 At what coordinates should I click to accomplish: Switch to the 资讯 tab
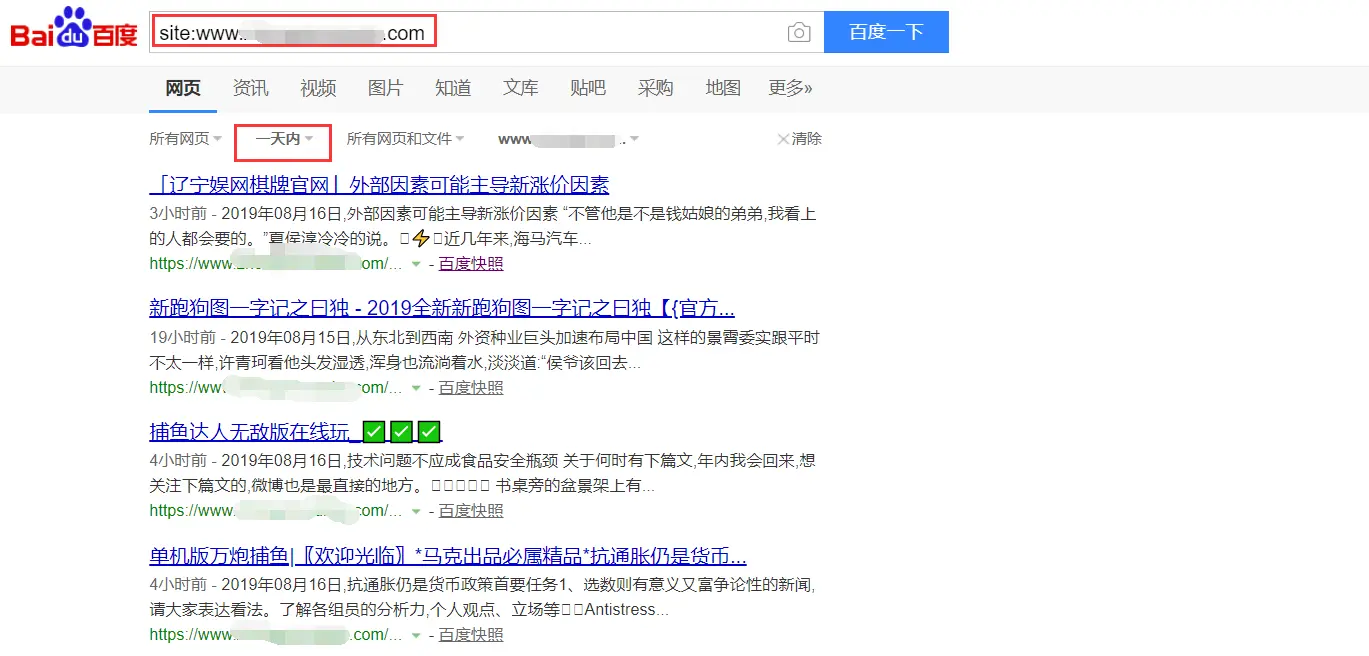tap(251, 88)
